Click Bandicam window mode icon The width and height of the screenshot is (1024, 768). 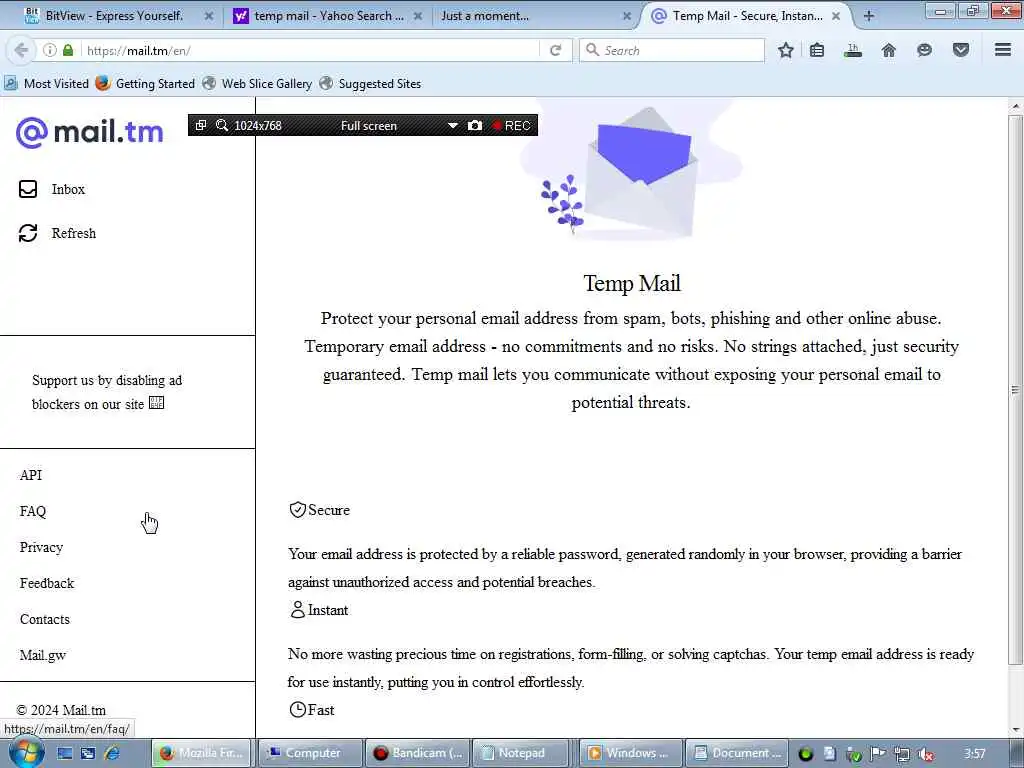click(201, 125)
